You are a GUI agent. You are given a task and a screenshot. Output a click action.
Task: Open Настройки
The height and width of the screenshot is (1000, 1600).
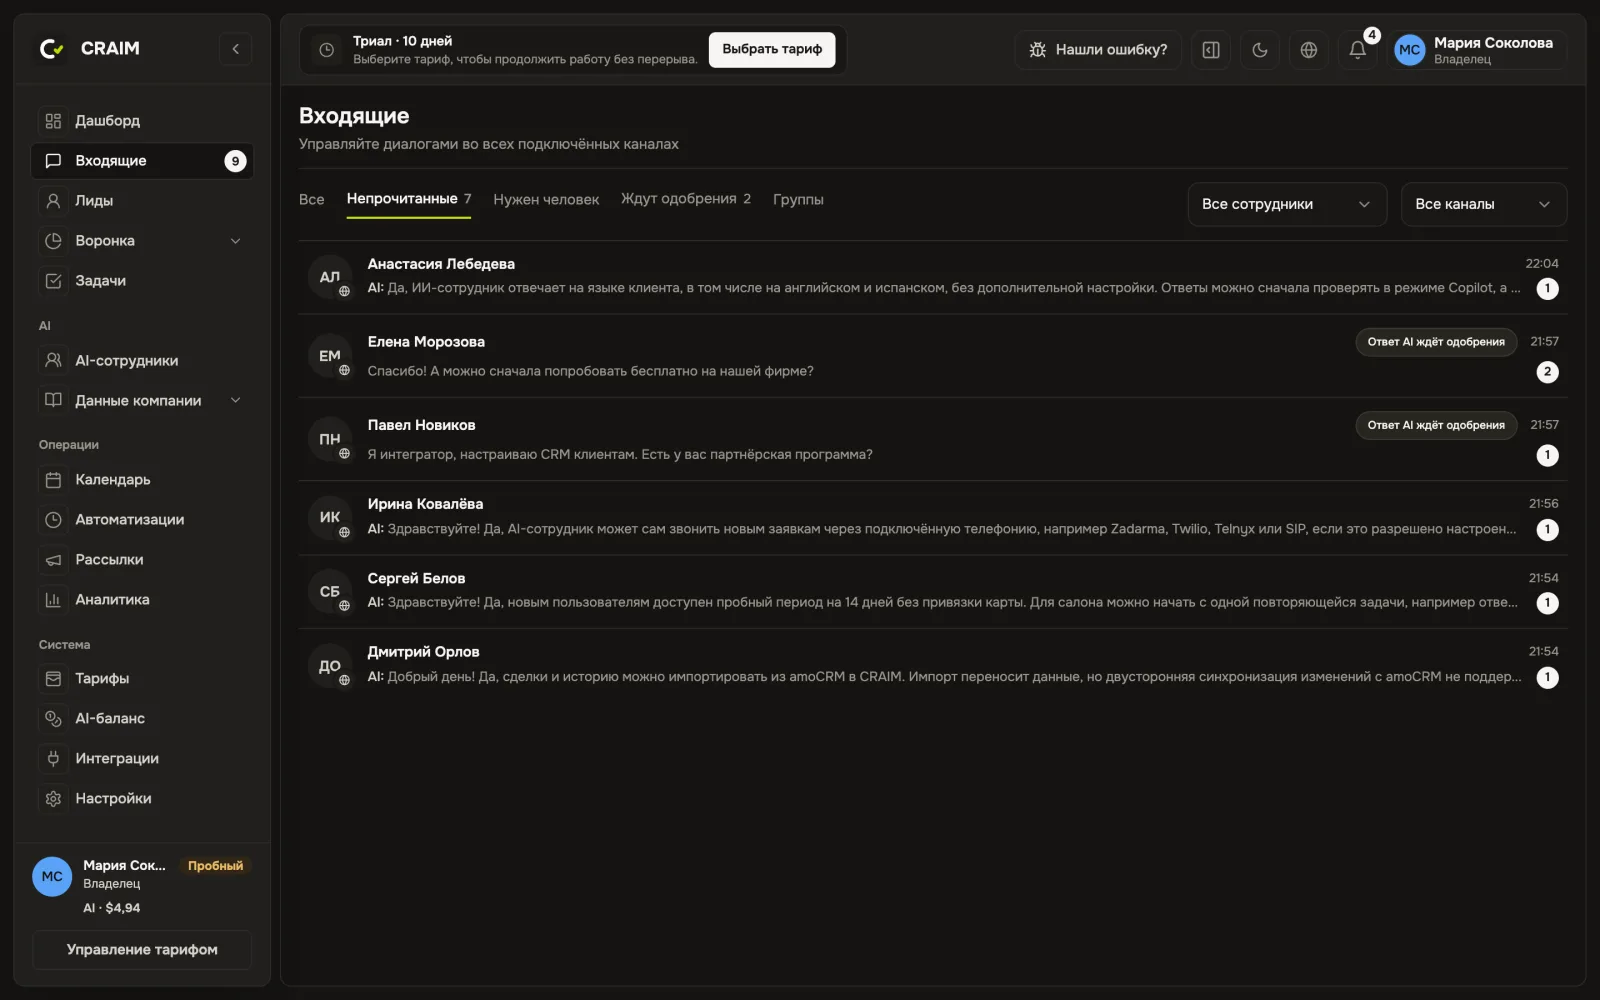click(x=142, y=799)
